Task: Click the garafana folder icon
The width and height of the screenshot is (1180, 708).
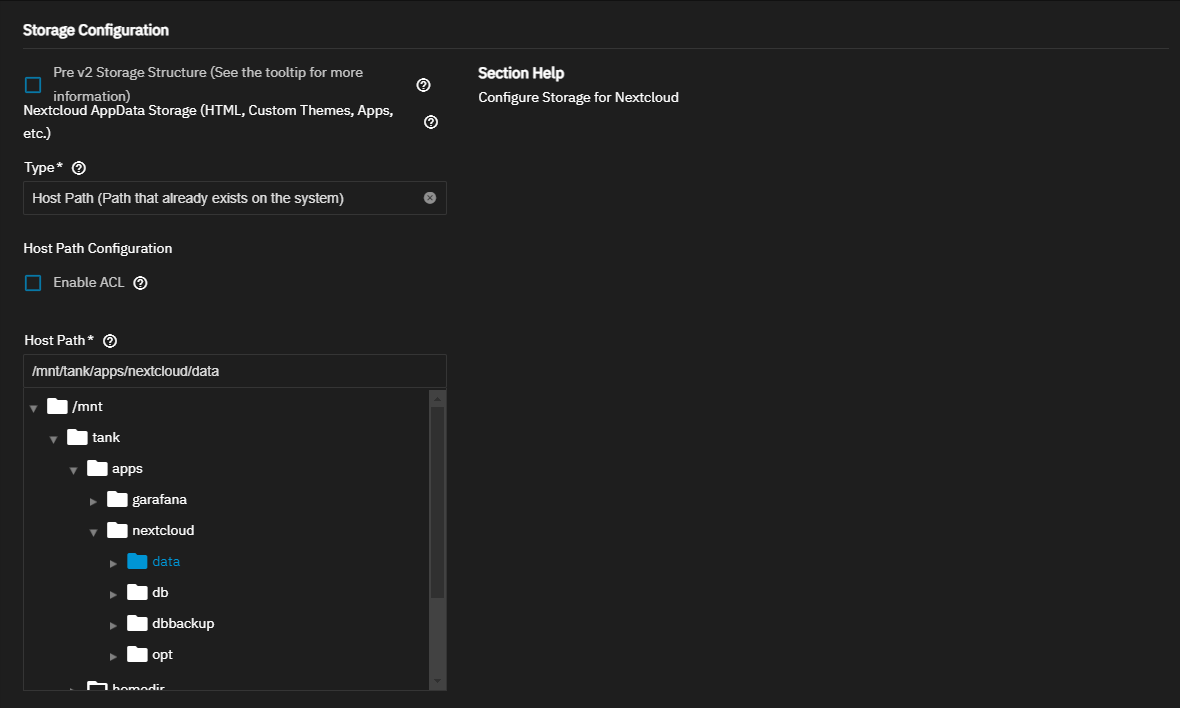Action: 117,499
